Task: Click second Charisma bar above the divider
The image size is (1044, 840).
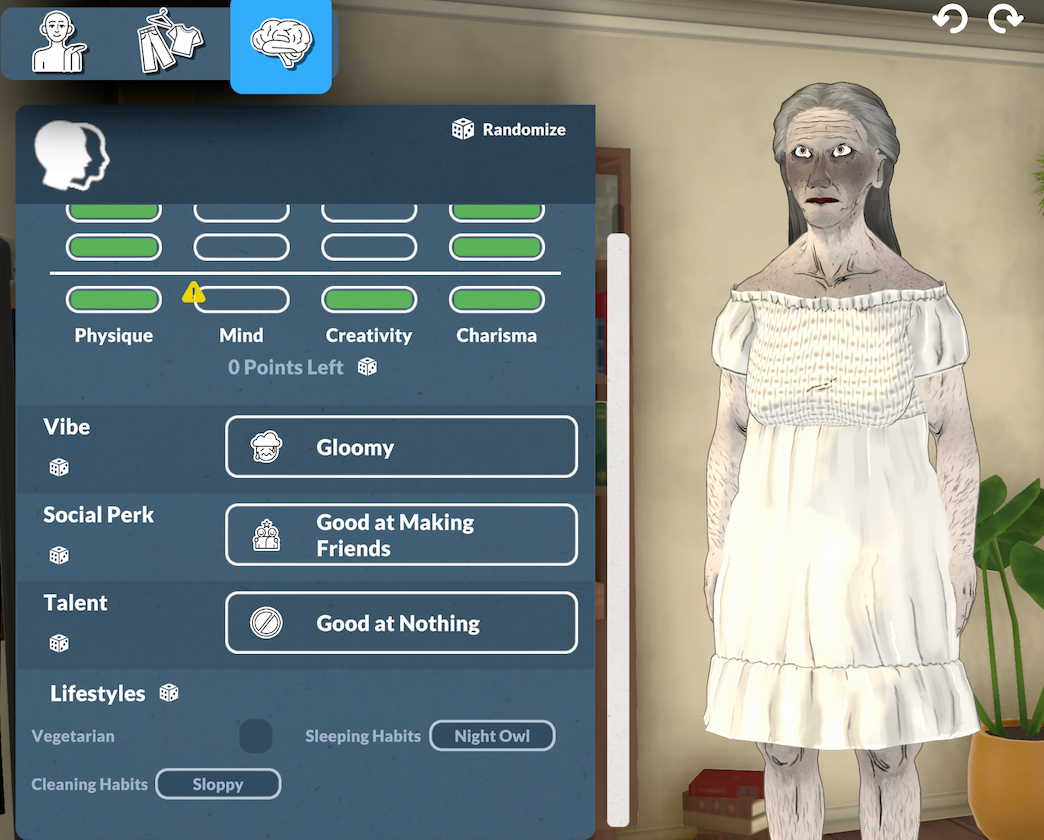Action: [x=497, y=213]
